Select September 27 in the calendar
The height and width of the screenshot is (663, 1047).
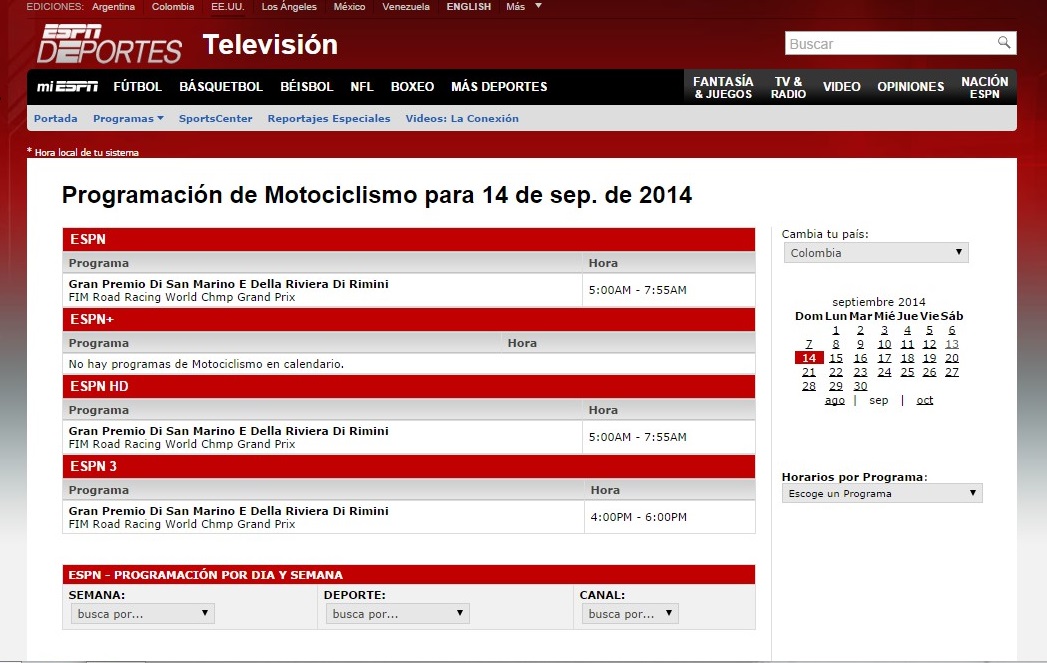(x=952, y=373)
